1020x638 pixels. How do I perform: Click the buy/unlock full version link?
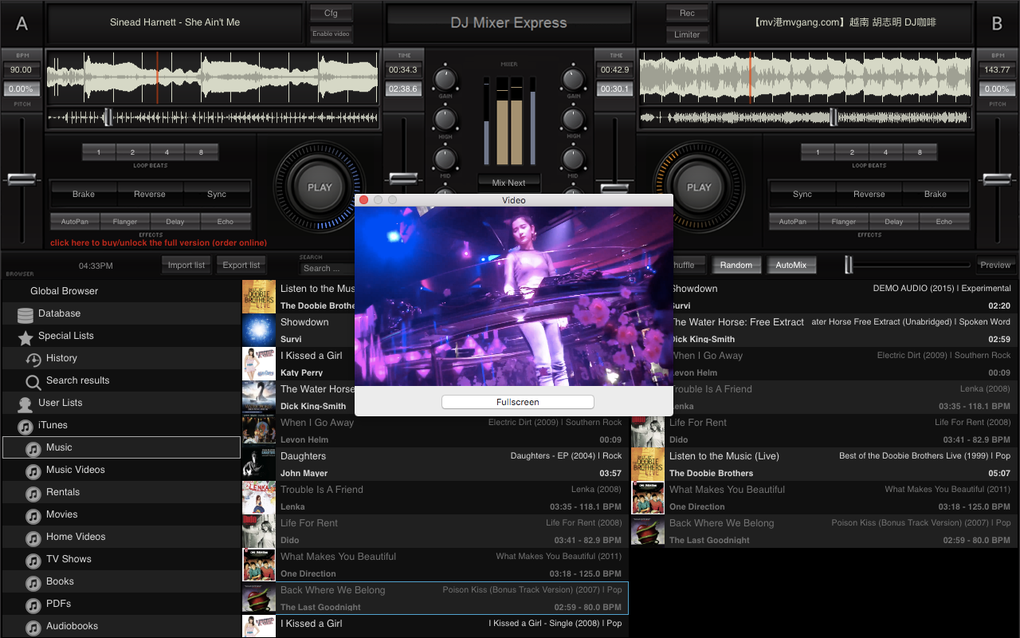[159, 243]
